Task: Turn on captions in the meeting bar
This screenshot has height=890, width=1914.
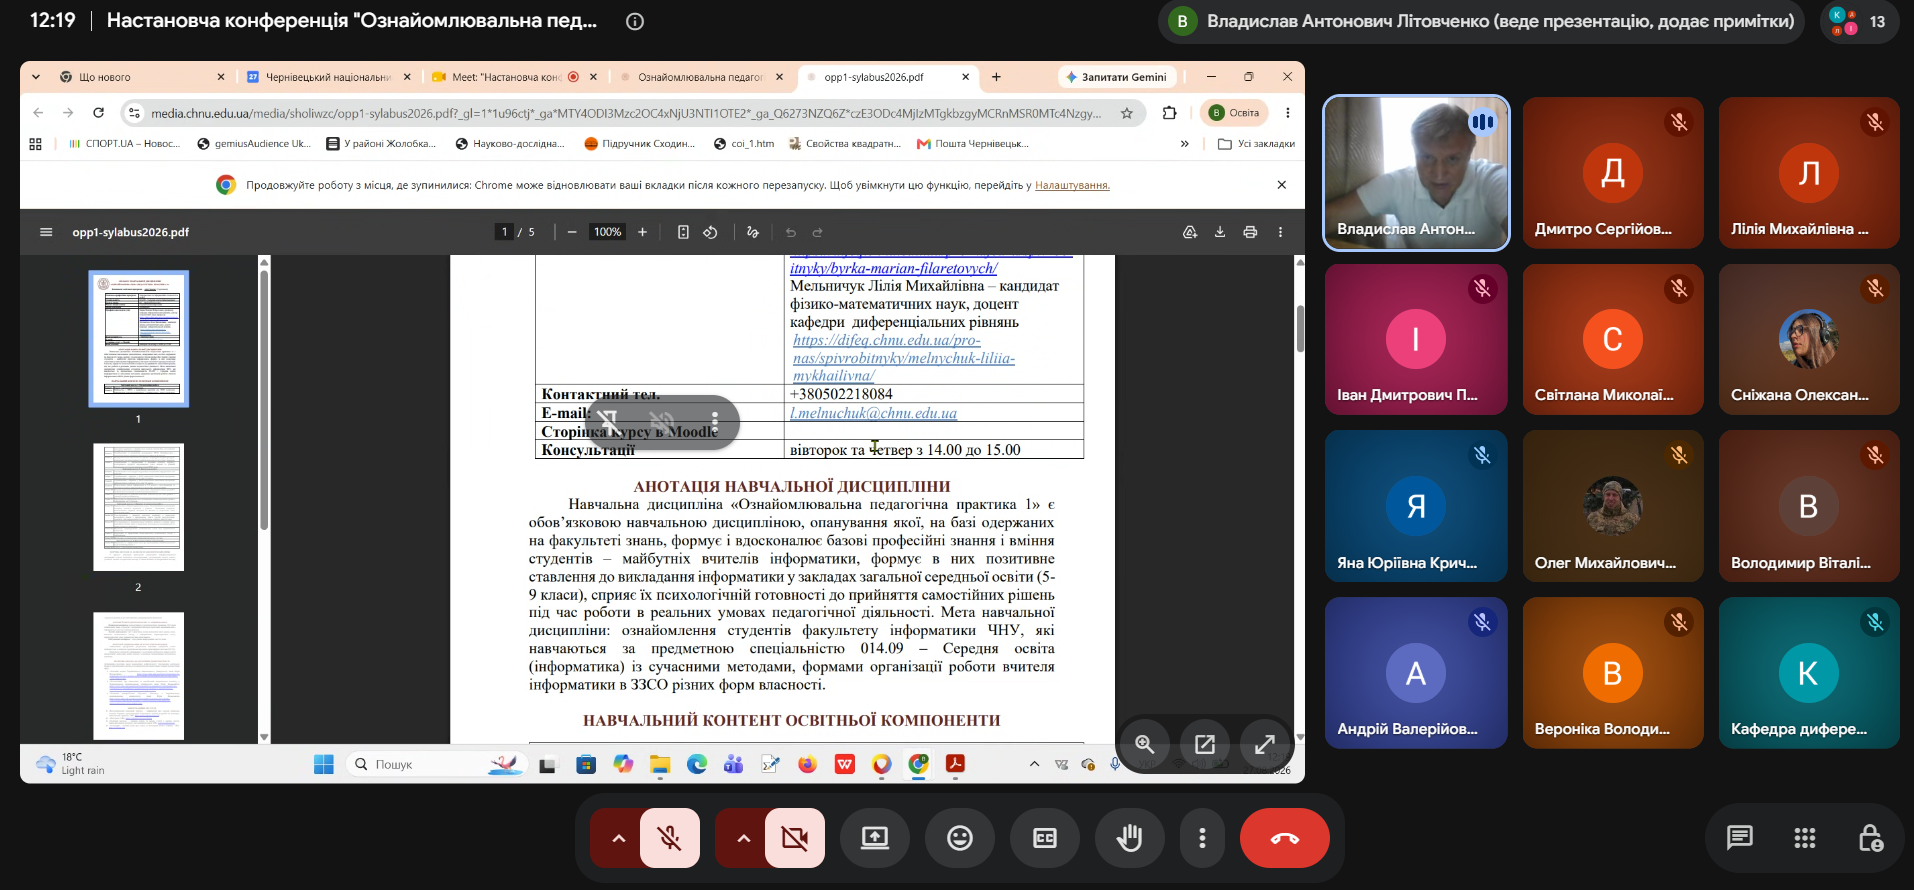Action: coord(1045,838)
